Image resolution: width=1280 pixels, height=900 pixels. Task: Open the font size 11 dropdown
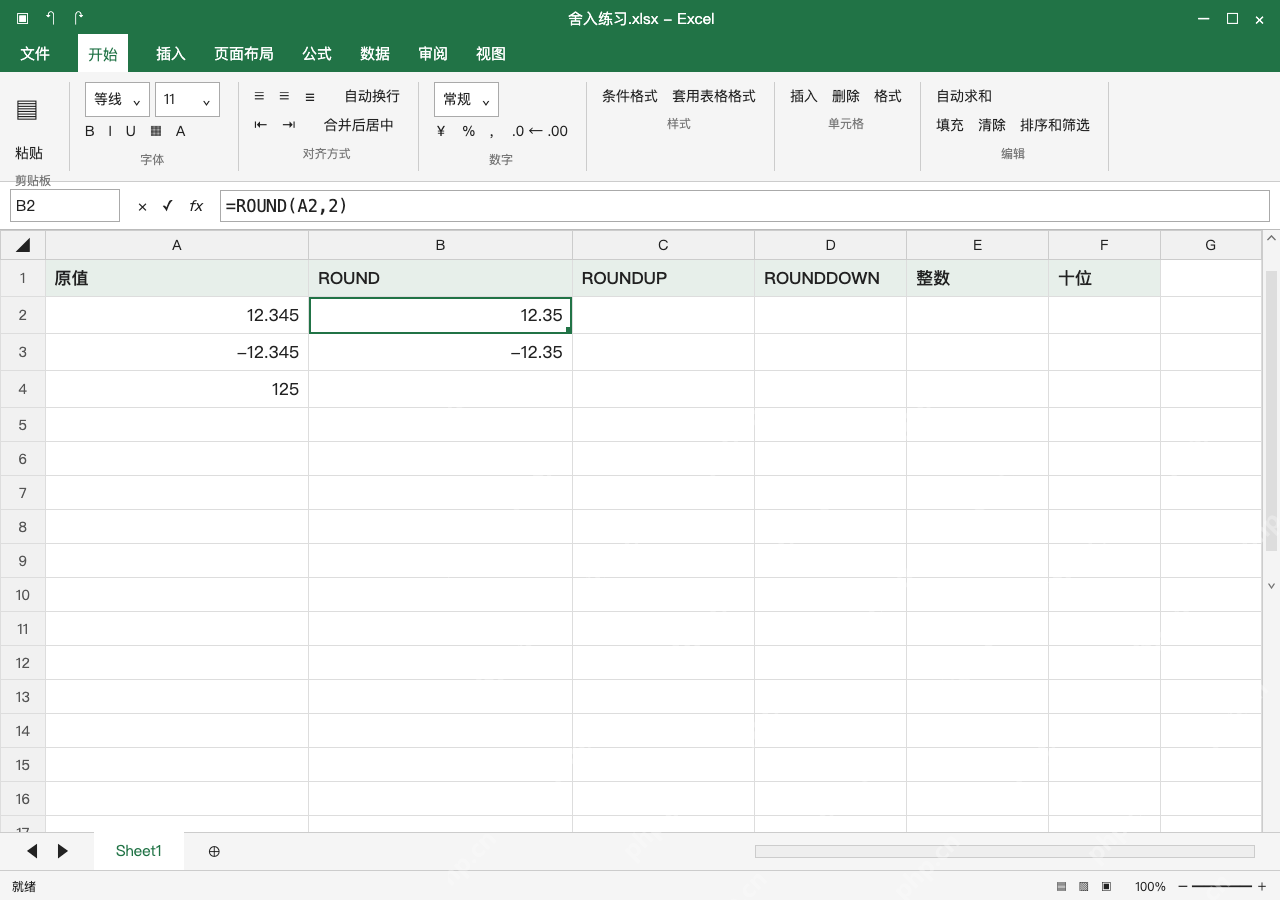click(x=187, y=99)
